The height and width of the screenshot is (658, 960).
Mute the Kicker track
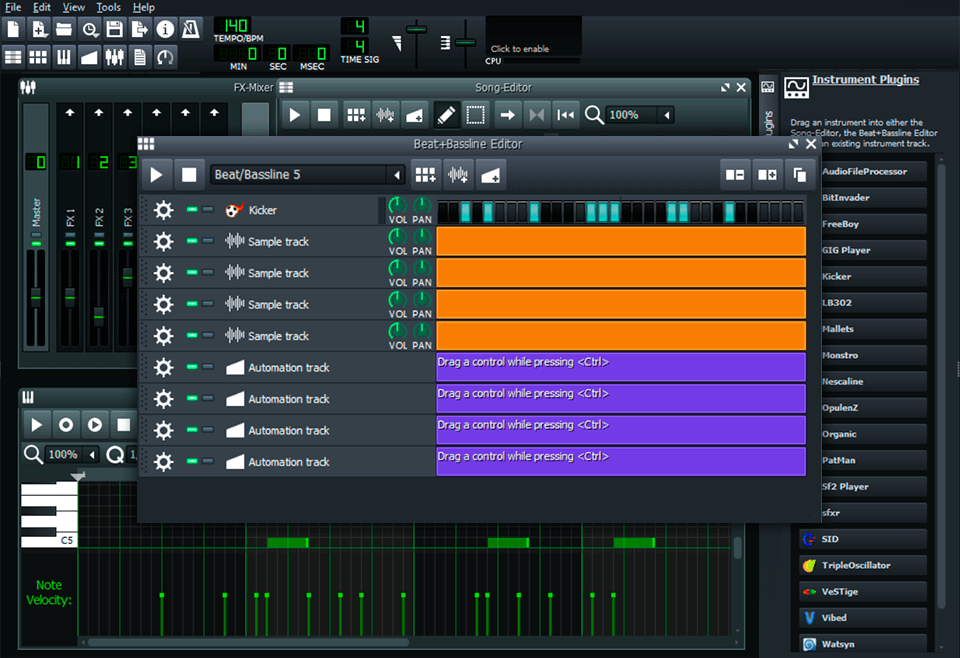point(191,209)
